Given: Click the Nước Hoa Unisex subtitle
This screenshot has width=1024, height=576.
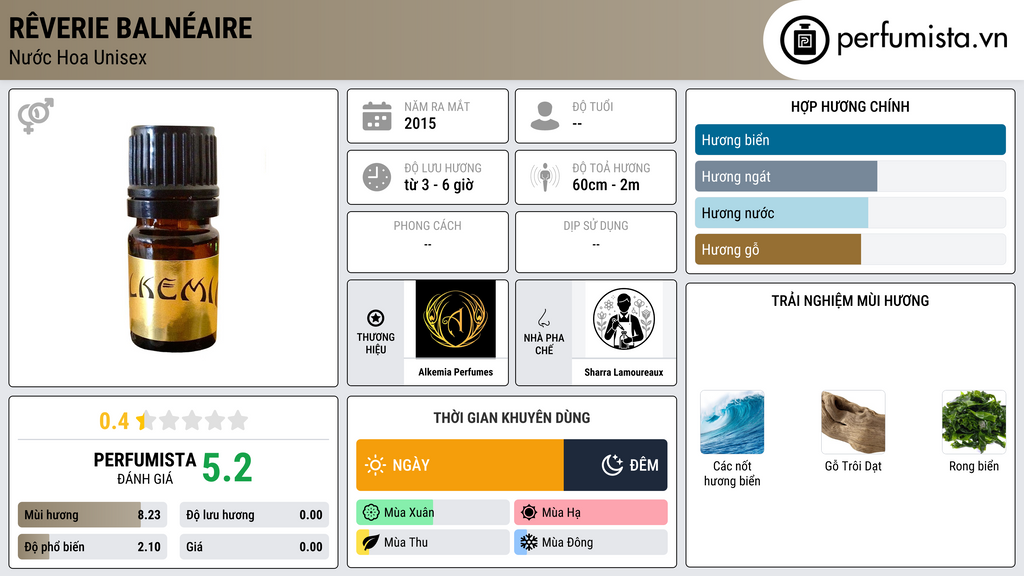Looking at the screenshot, I should click(x=78, y=58).
